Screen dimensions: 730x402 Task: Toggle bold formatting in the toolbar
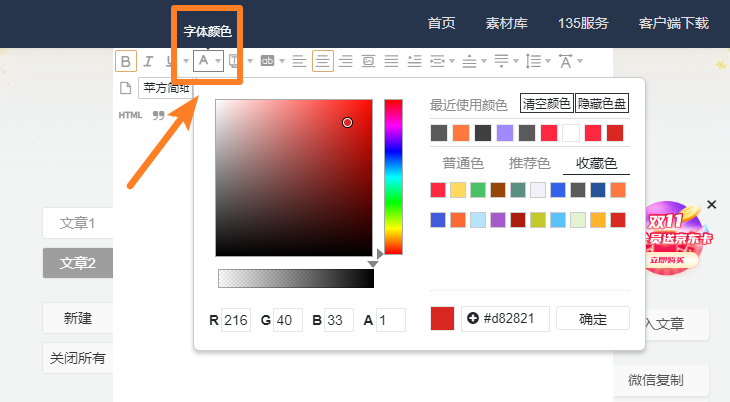[126, 61]
